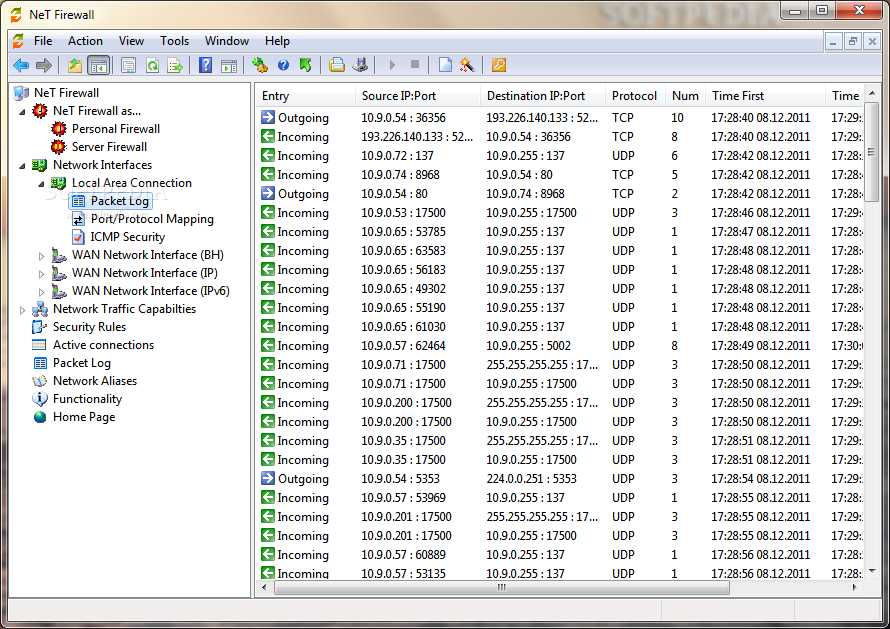Click the horizontal scrollbar thumb in packet list

pos(501,588)
